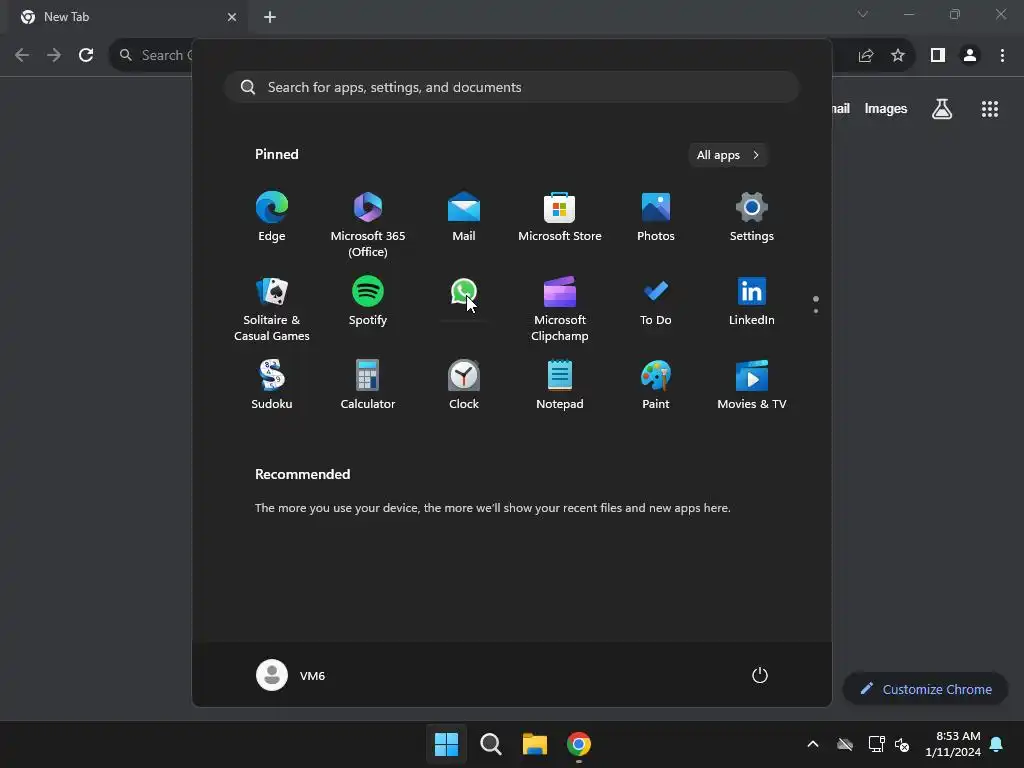Click Chrome forward arrow

[x=54, y=56]
